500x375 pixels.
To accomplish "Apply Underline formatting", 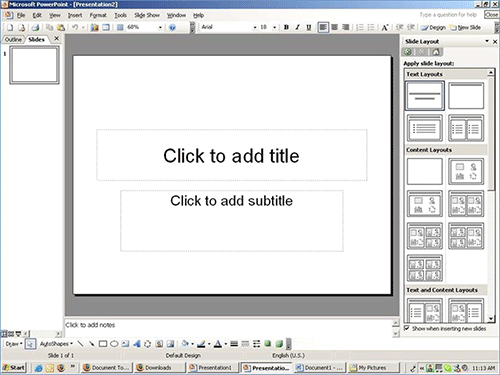I will coord(309,27).
